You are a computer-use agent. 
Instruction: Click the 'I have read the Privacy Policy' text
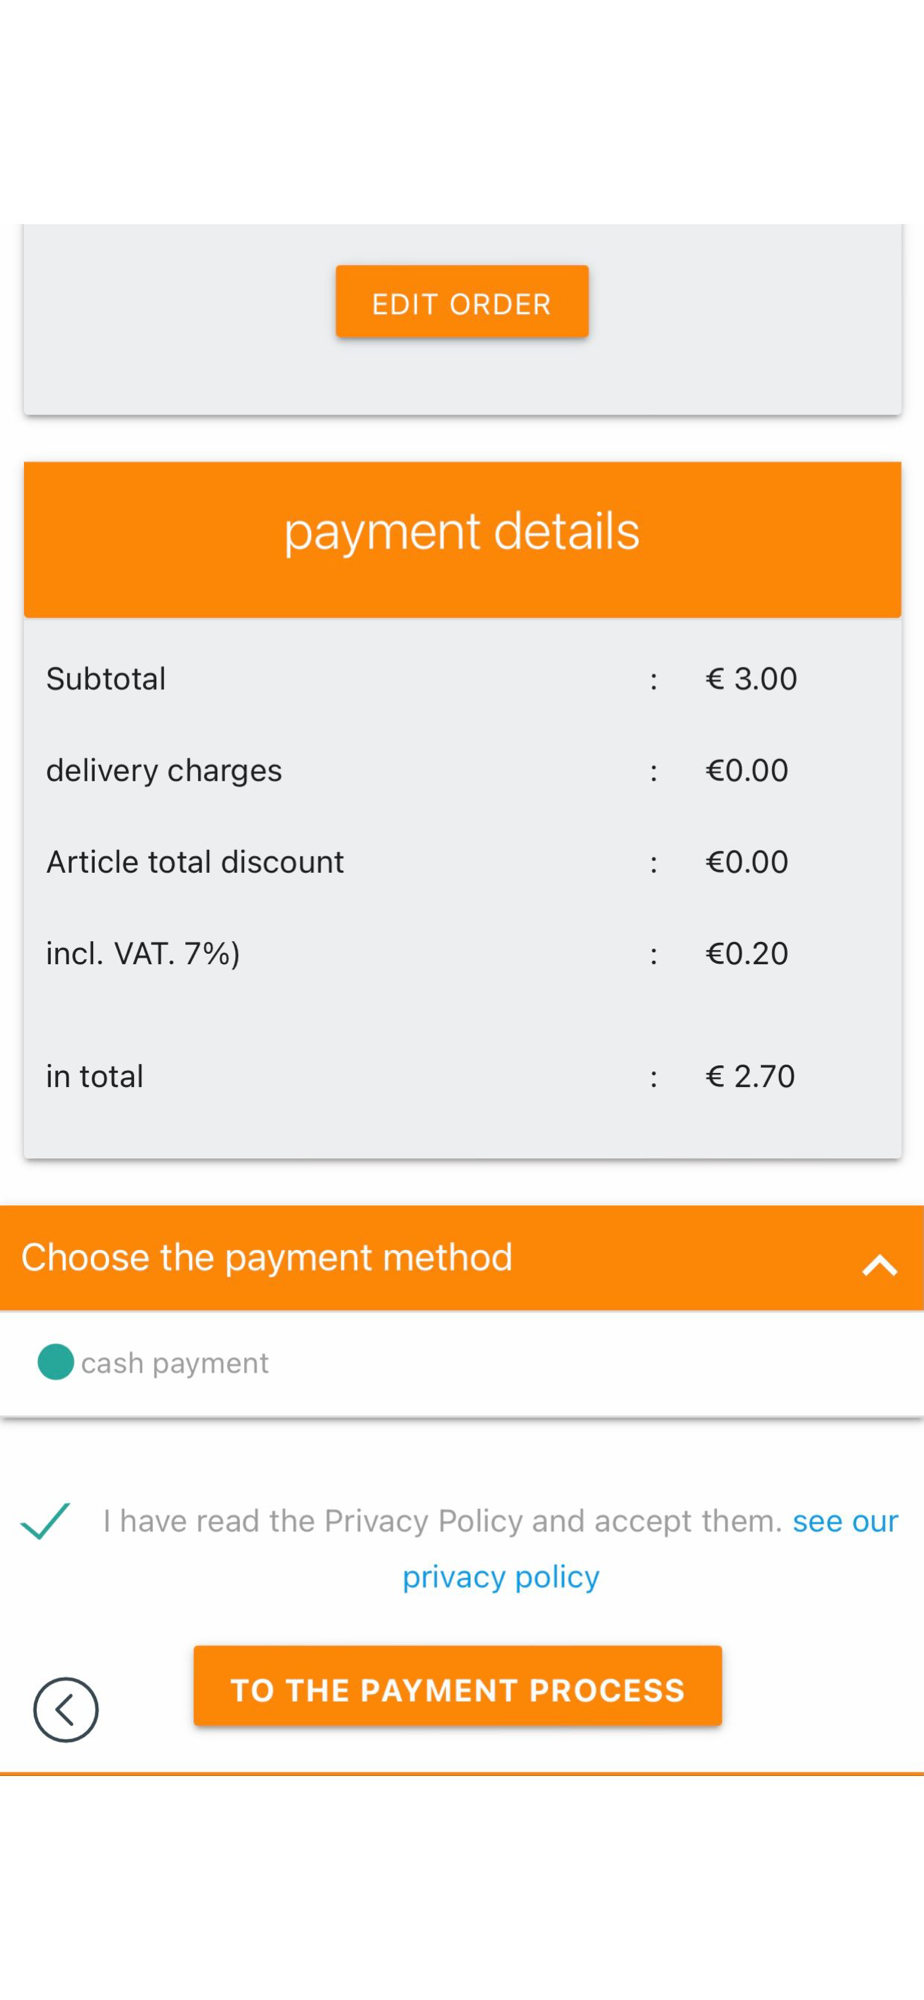pyautogui.click(x=312, y=1521)
